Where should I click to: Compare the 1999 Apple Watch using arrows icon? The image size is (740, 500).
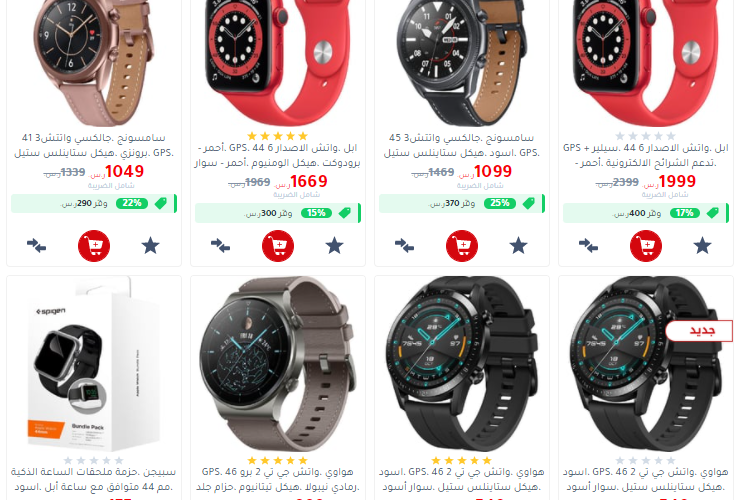(x=589, y=246)
